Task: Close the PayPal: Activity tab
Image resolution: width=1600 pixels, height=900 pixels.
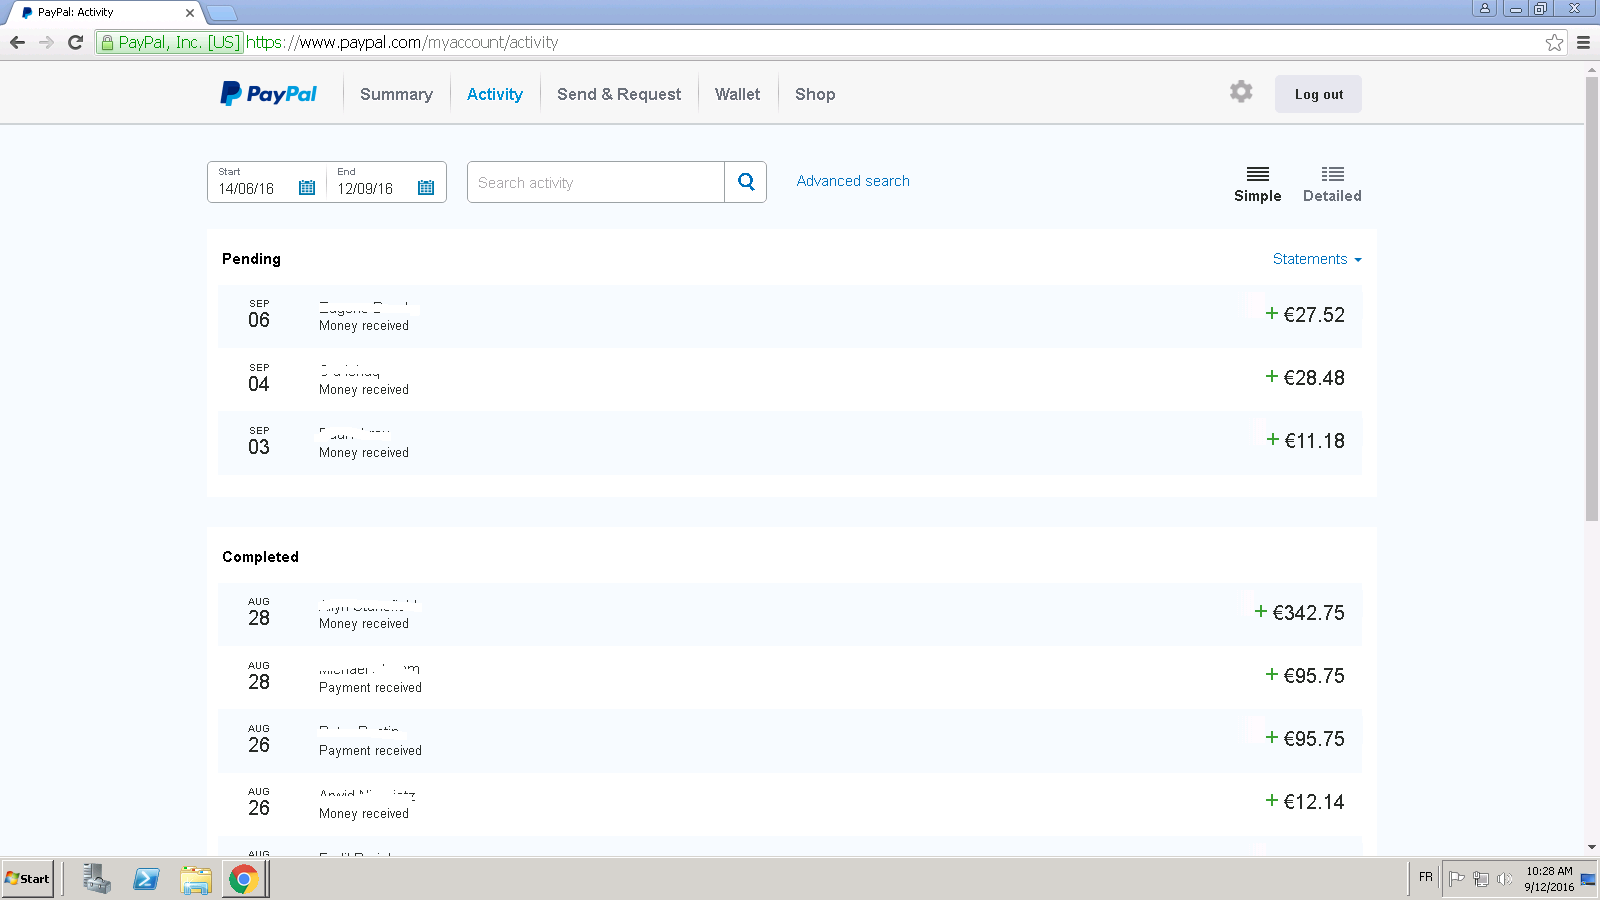Action: [190, 13]
